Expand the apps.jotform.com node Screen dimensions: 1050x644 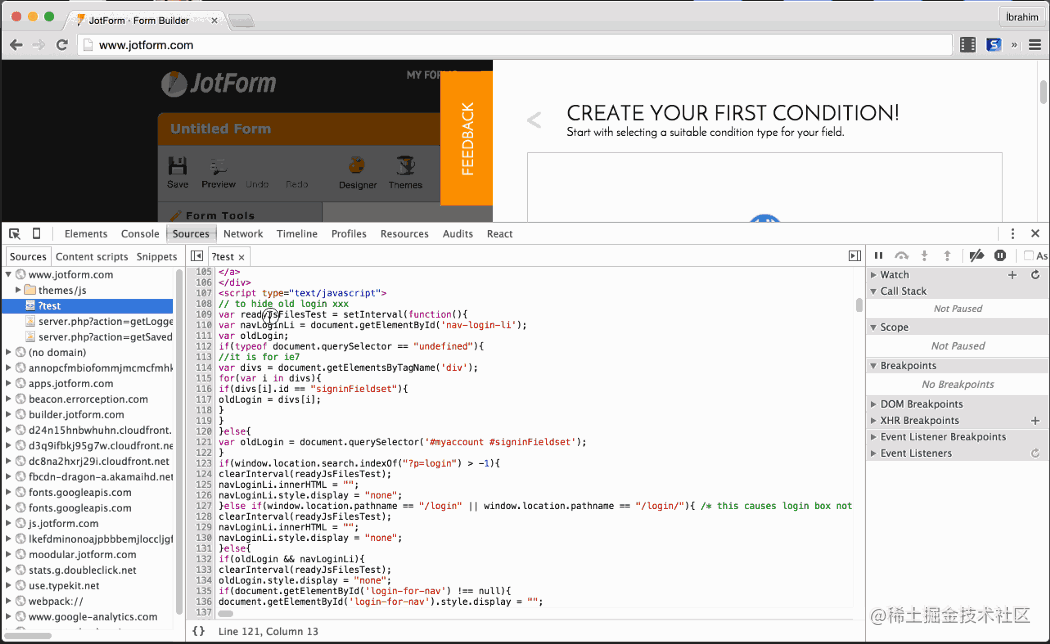coord(9,383)
